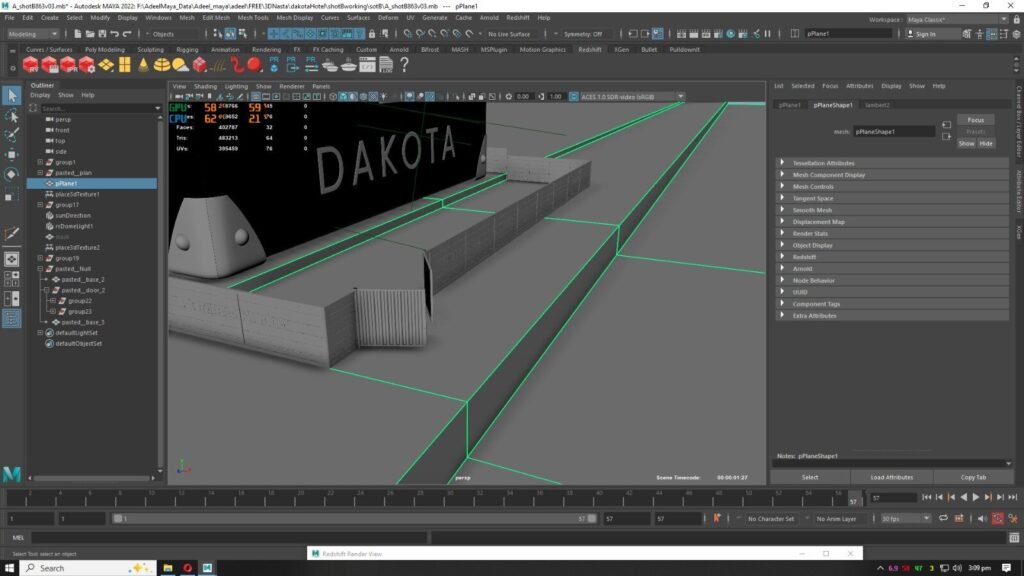Open the Mesh Tools menu
Viewport: 1024px width, 576px height.
(x=253, y=18)
